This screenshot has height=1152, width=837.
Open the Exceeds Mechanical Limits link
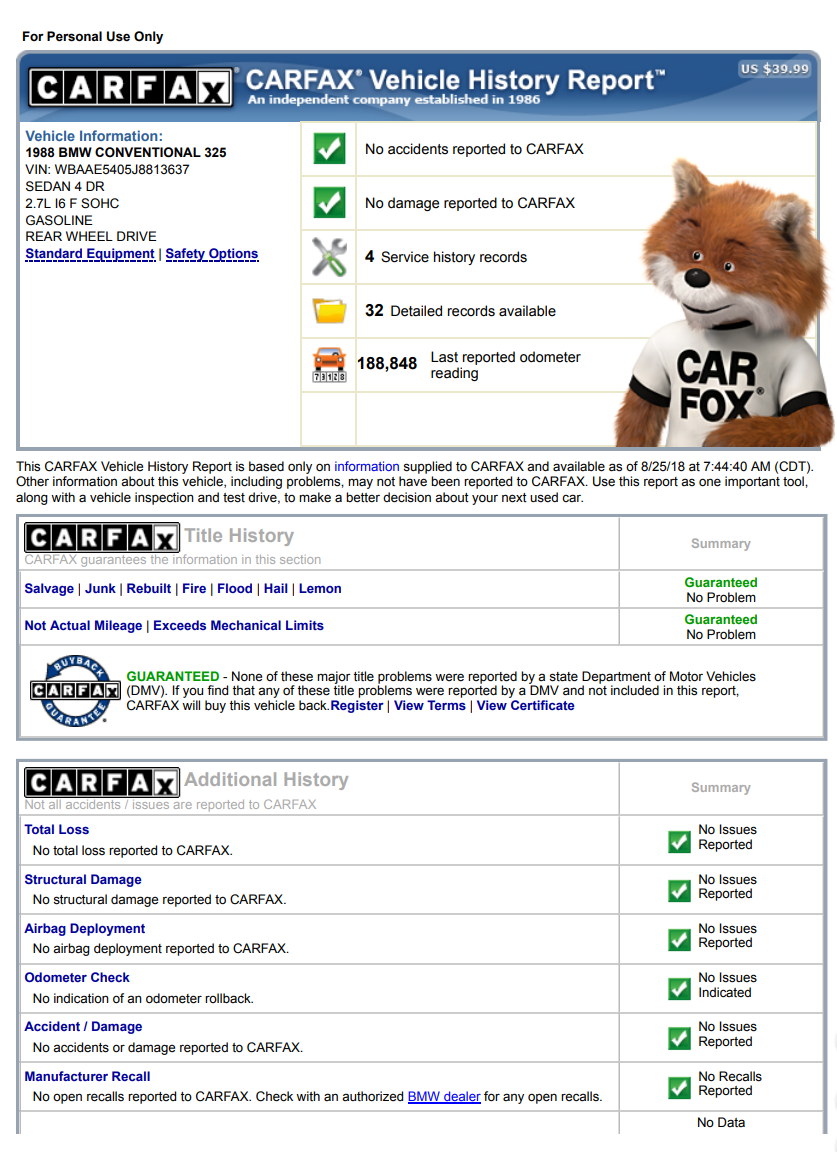(x=238, y=625)
